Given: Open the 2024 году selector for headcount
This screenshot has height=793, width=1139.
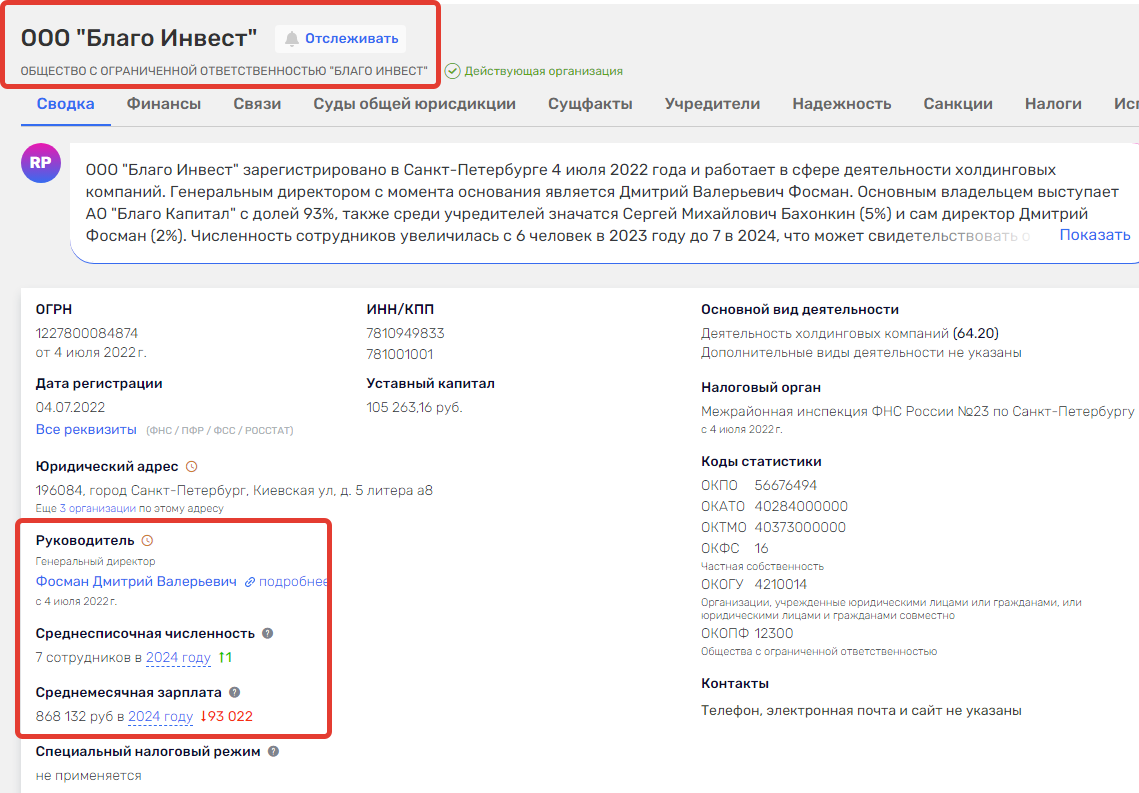Looking at the screenshot, I should pyautogui.click(x=178, y=658).
